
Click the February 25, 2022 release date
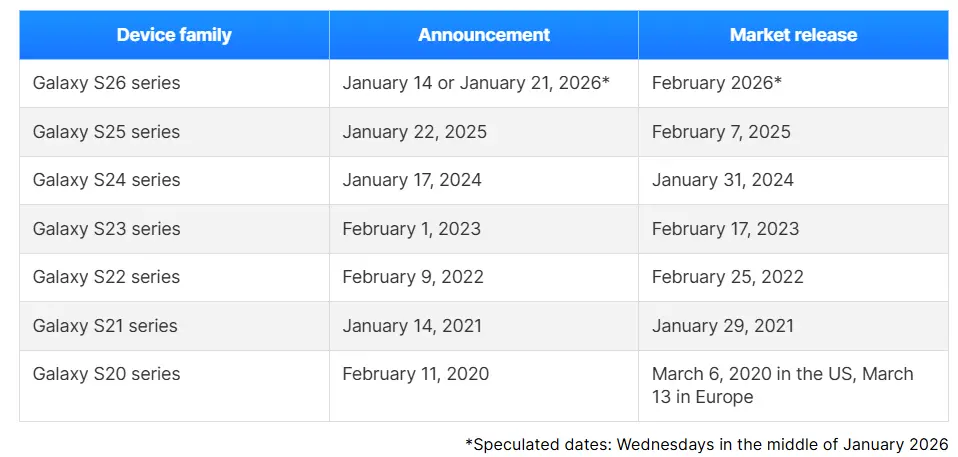click(x=728, y=277)
